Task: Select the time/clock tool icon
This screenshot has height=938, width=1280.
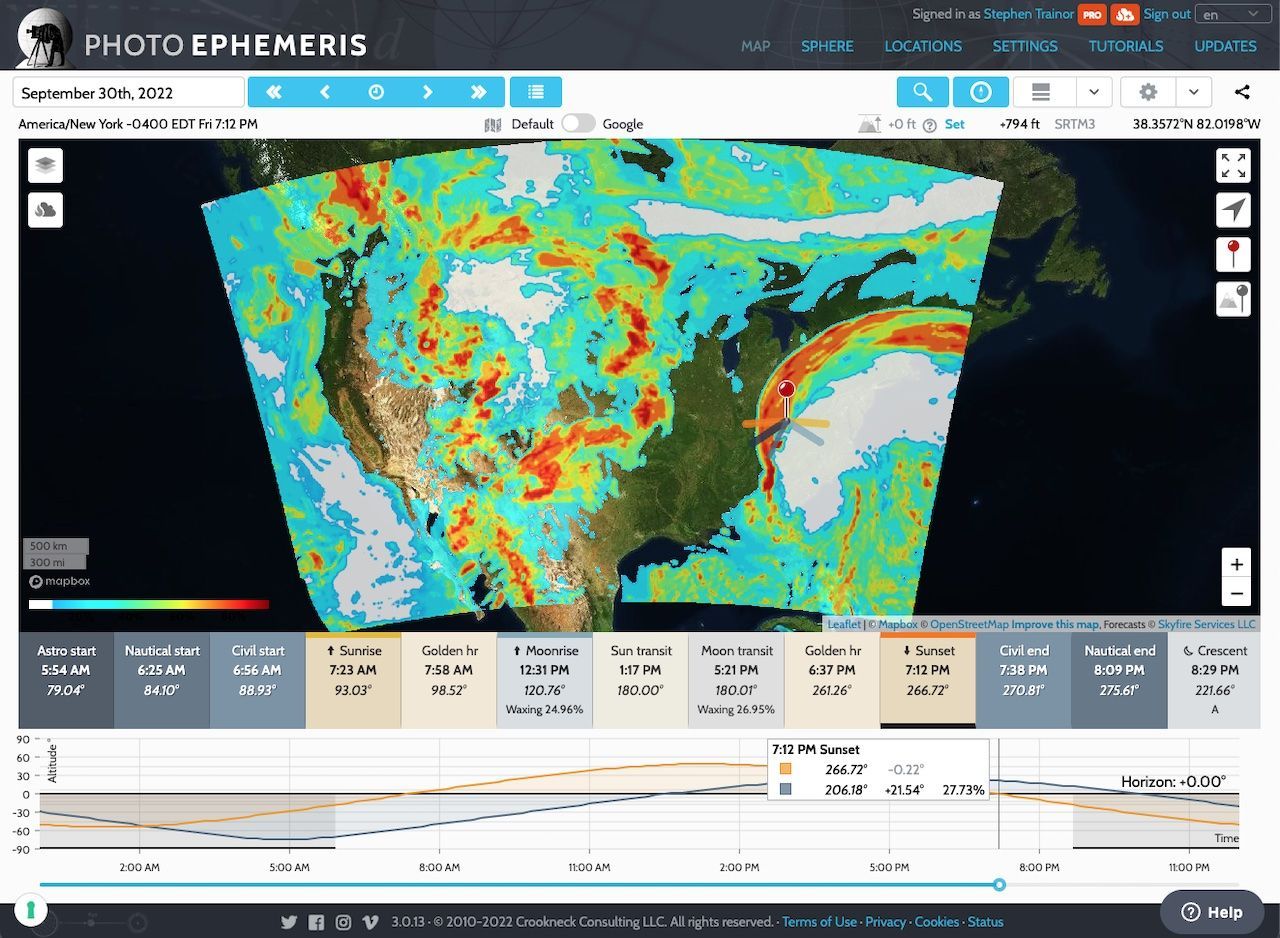Action: click(x=981, y=91)
